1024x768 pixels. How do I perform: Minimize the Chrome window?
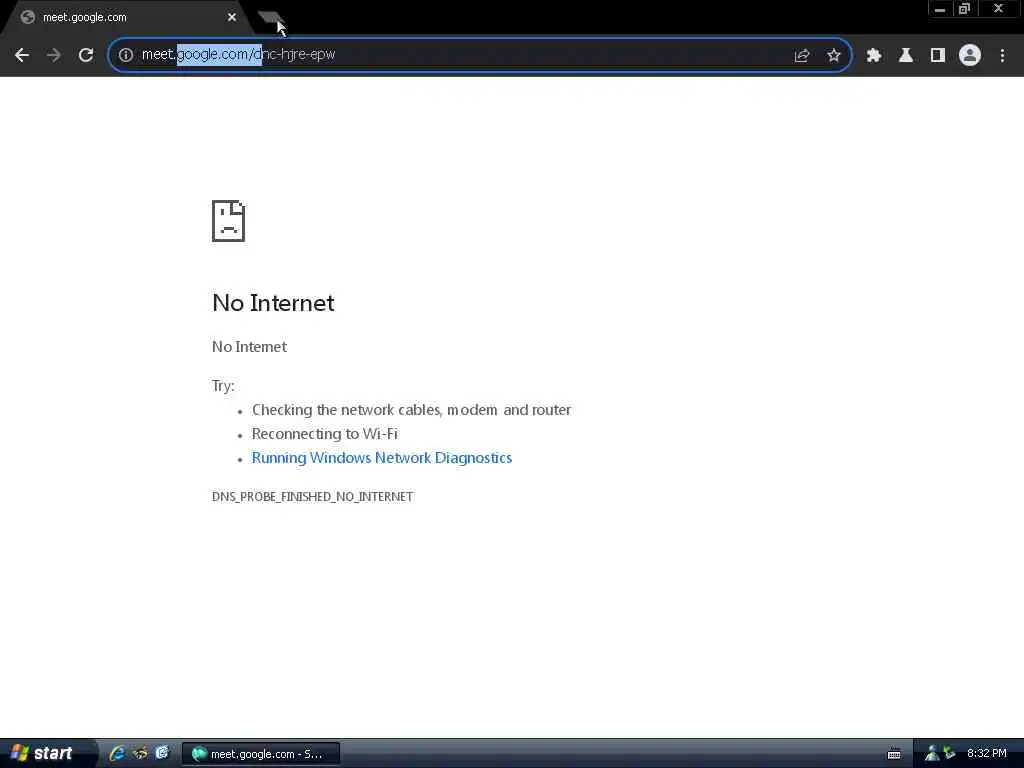[940, 9]
